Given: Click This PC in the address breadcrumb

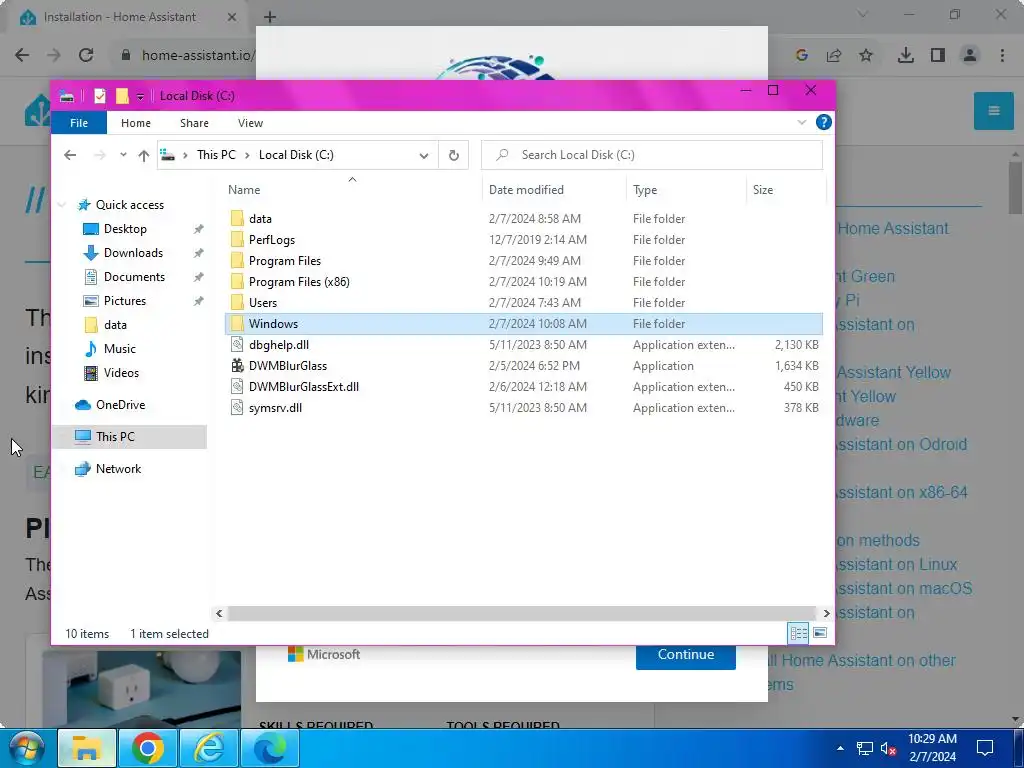Looking at the screenshot, I should [x=216, y=155].
